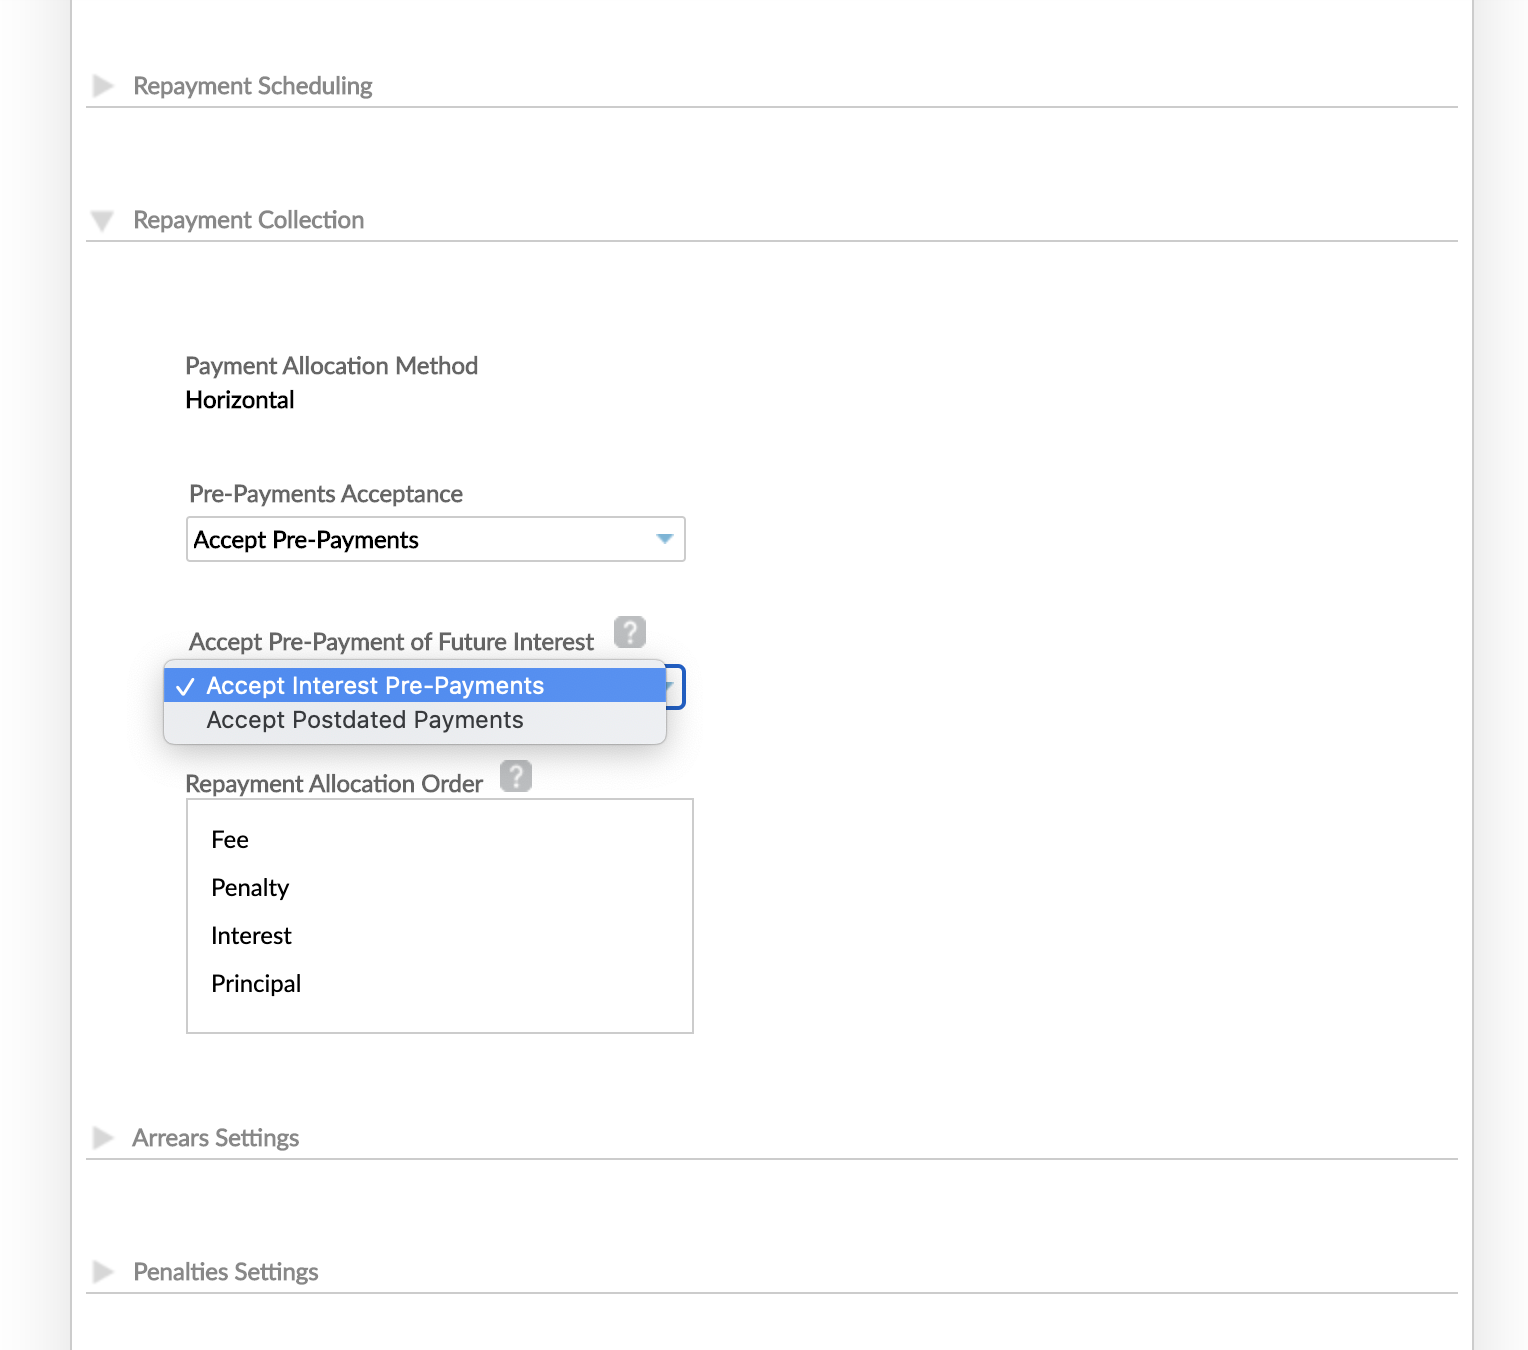Select Principal in the allocation order list
The image size is (1528, 1350).
pyautogui.click(x=256, y=984)
